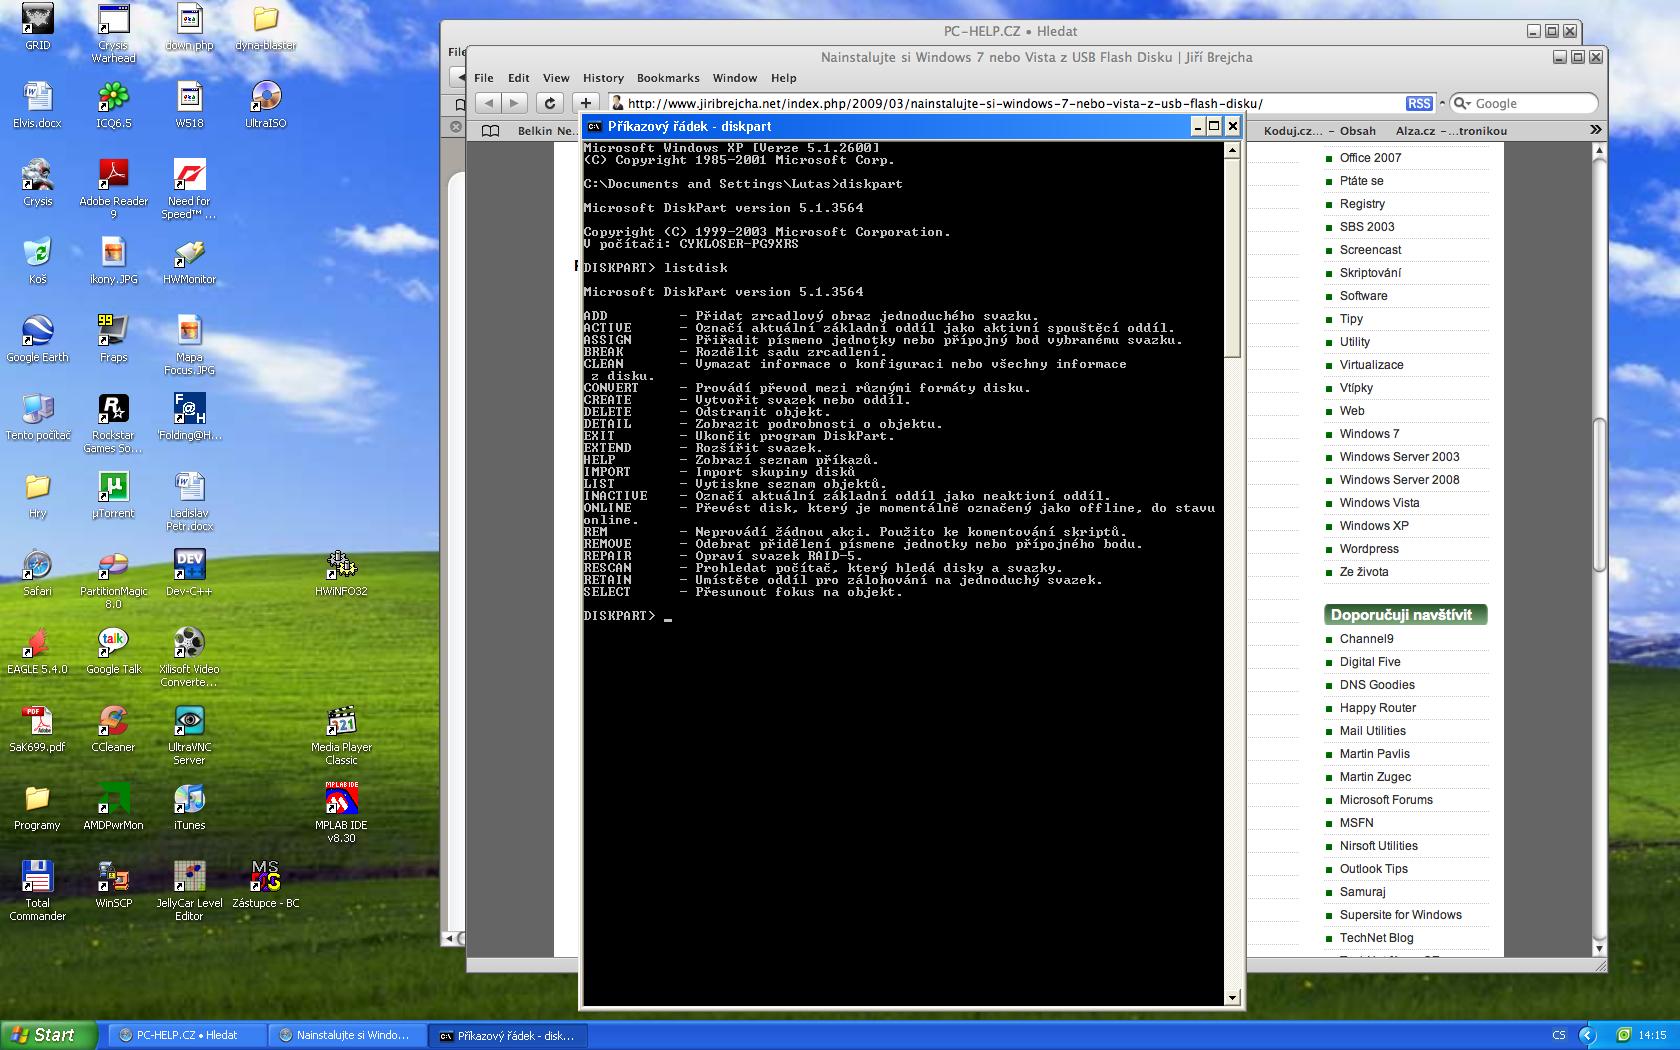Image resolution: width=1680 pixels, height=1050 pixels.
Task: Expand the bookmarks bar overflow chevron
Action: coord(1595,130)
